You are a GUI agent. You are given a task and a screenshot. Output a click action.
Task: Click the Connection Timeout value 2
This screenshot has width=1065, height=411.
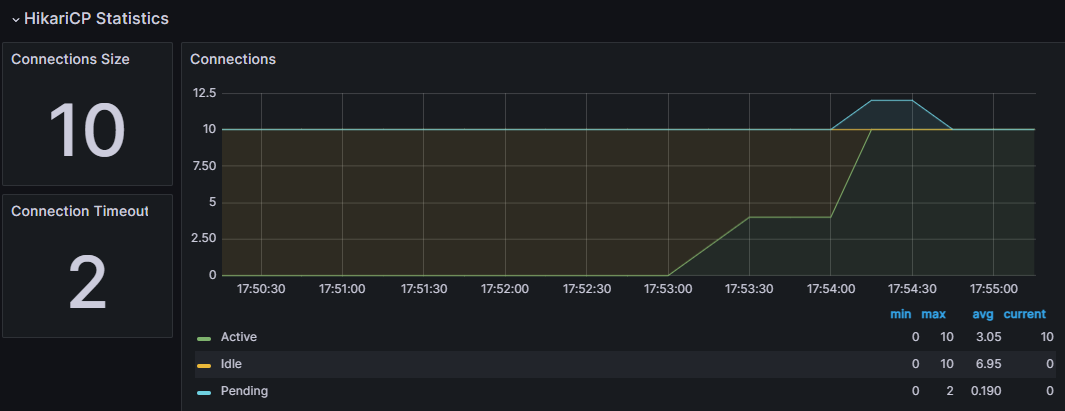pos(88,283)
